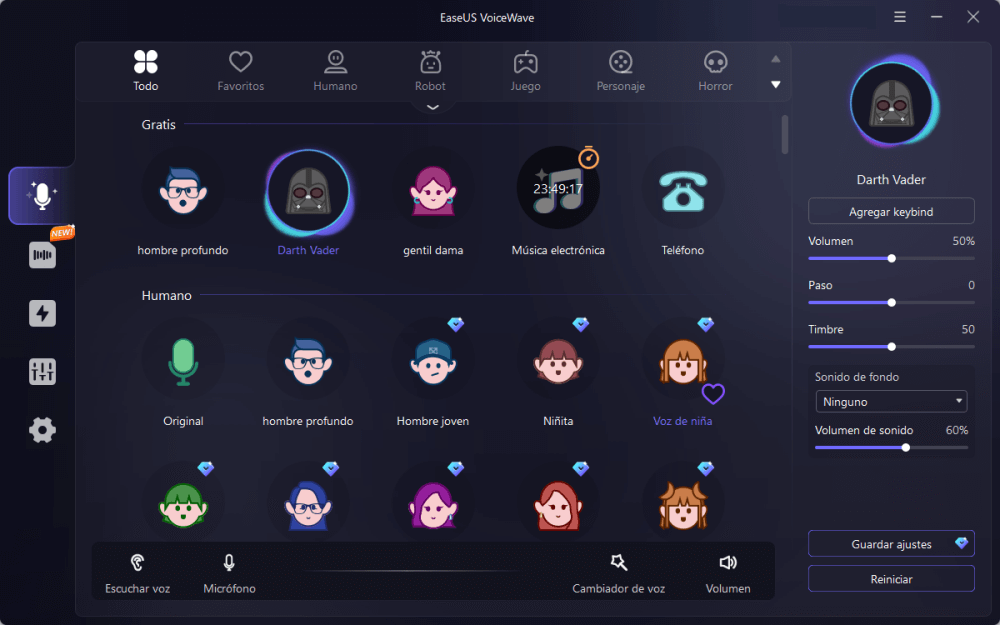Adjust the Volumen de sonido slider

coord(891,448)
